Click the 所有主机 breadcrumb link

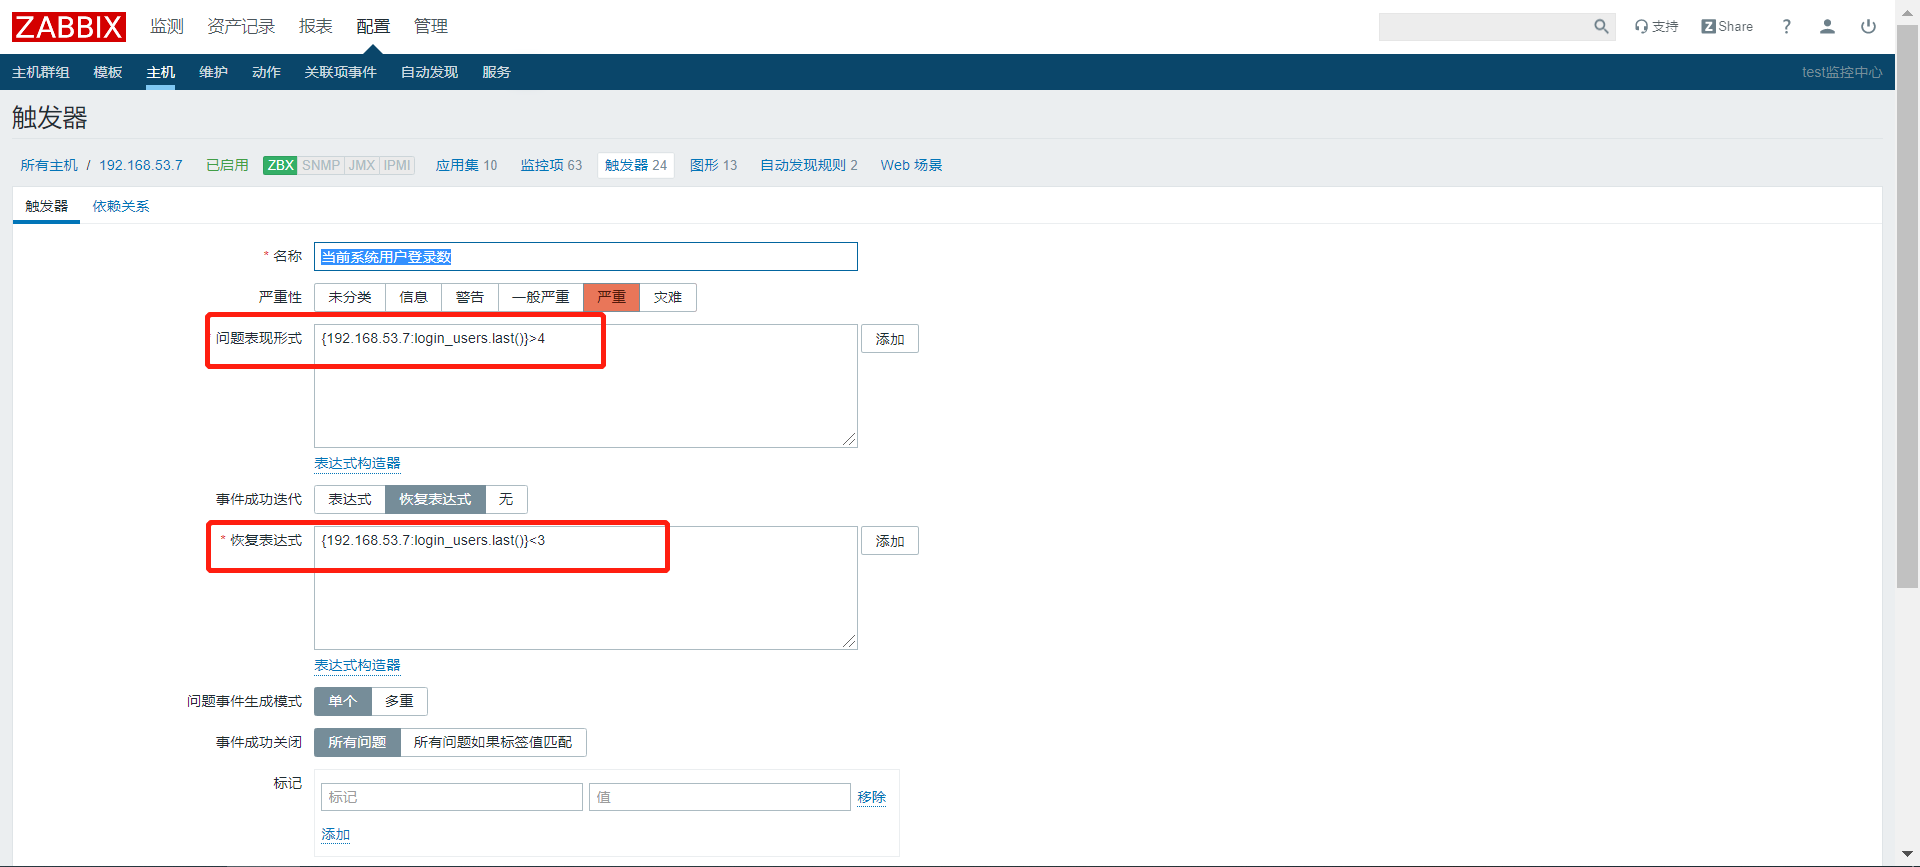pyautogui.click(x=49, y=165)
